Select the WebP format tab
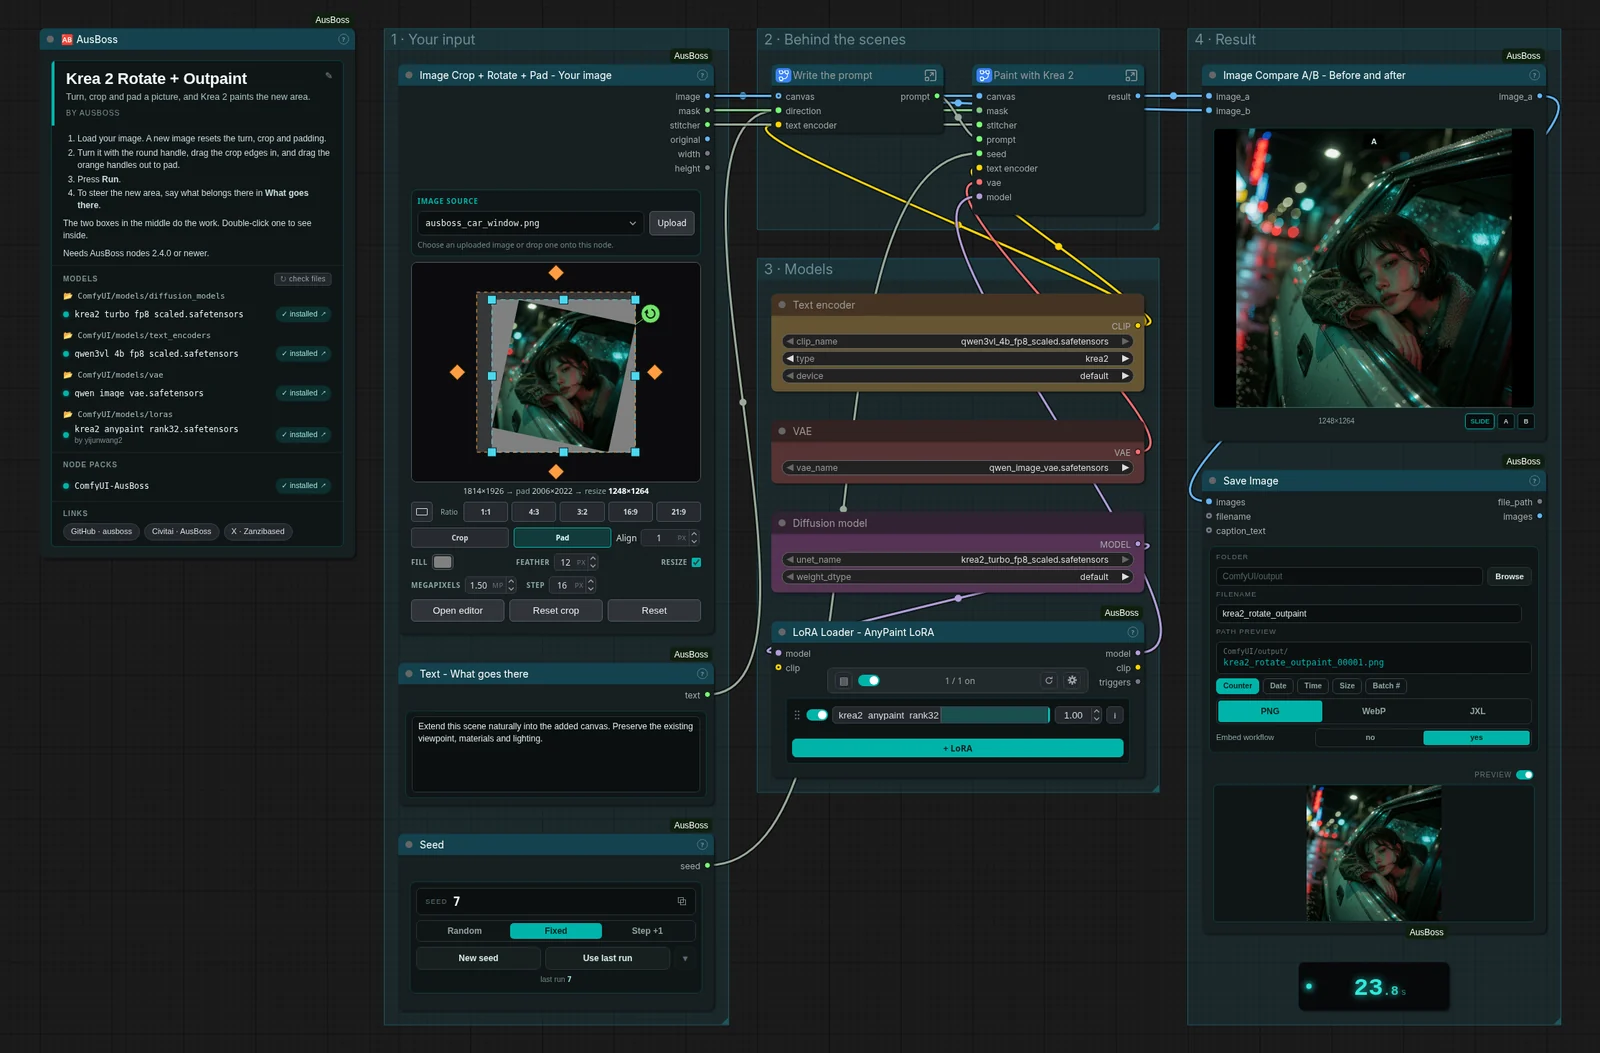 click(1374, 711)
